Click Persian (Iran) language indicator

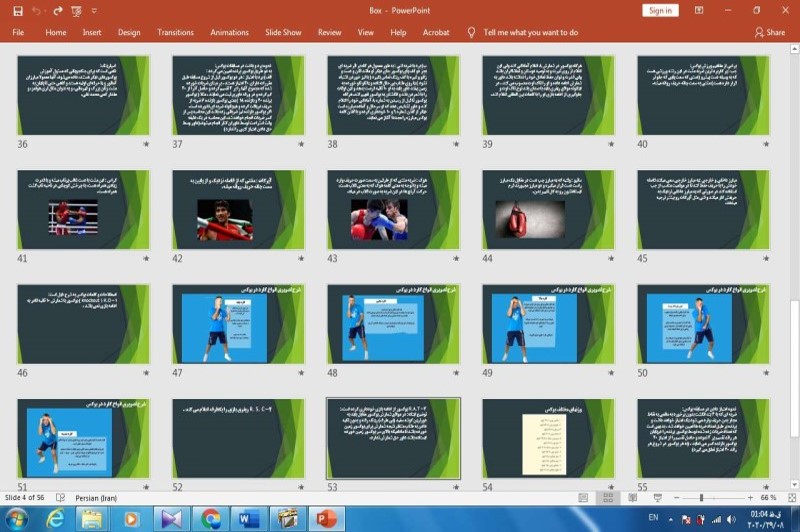(102, 497)
